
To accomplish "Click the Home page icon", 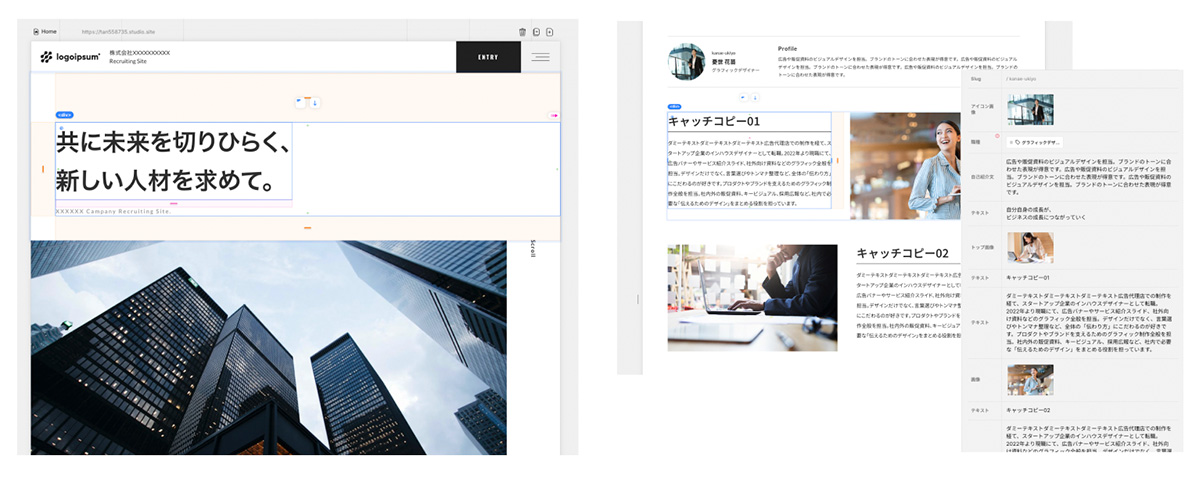I will [36, 32].
